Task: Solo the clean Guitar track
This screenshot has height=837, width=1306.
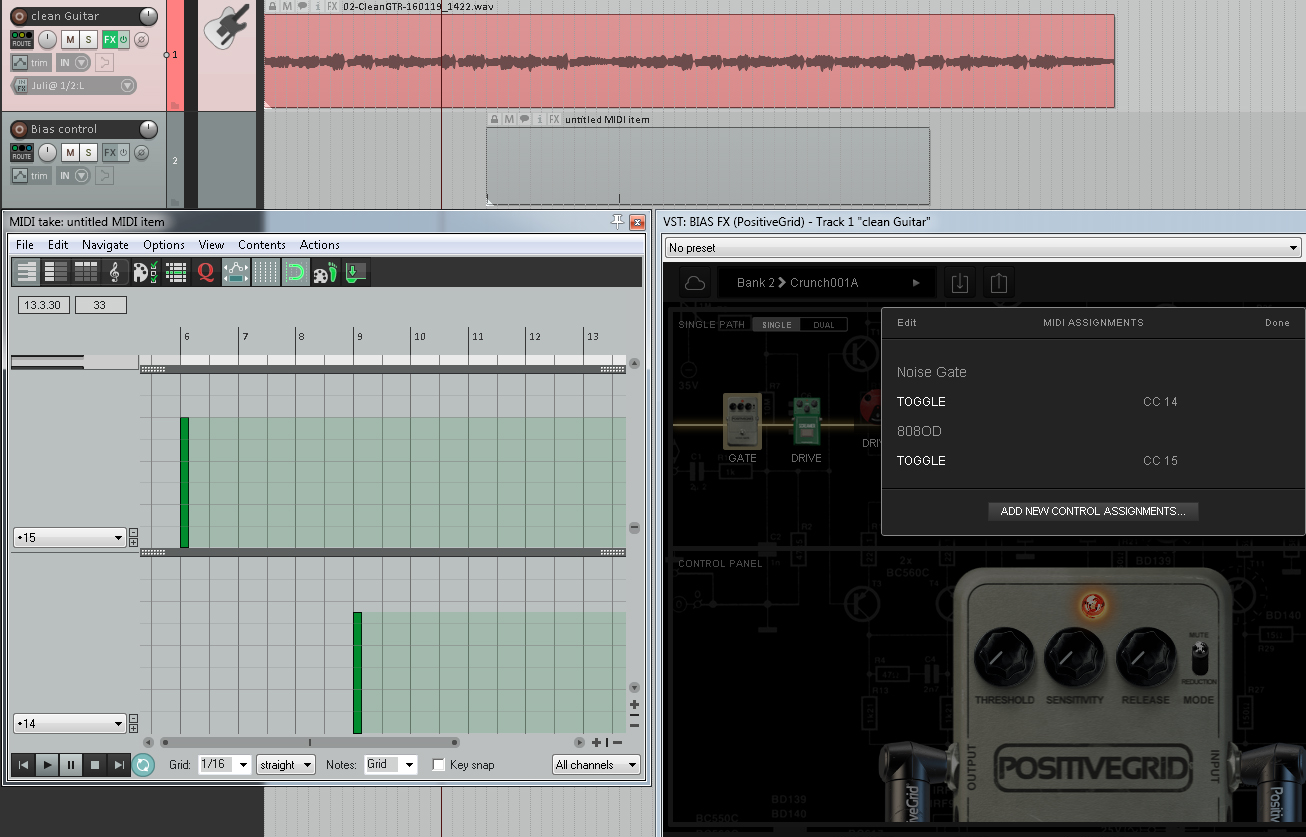Action: click(x=88, y=40)
